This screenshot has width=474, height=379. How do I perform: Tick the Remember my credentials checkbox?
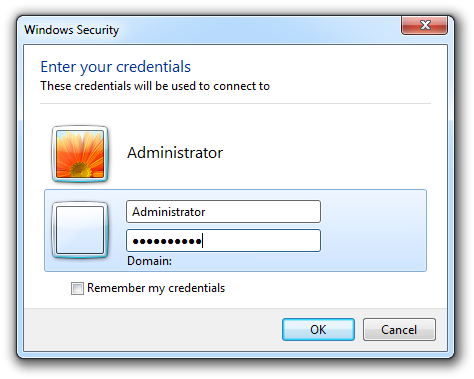tap(77, 288)
